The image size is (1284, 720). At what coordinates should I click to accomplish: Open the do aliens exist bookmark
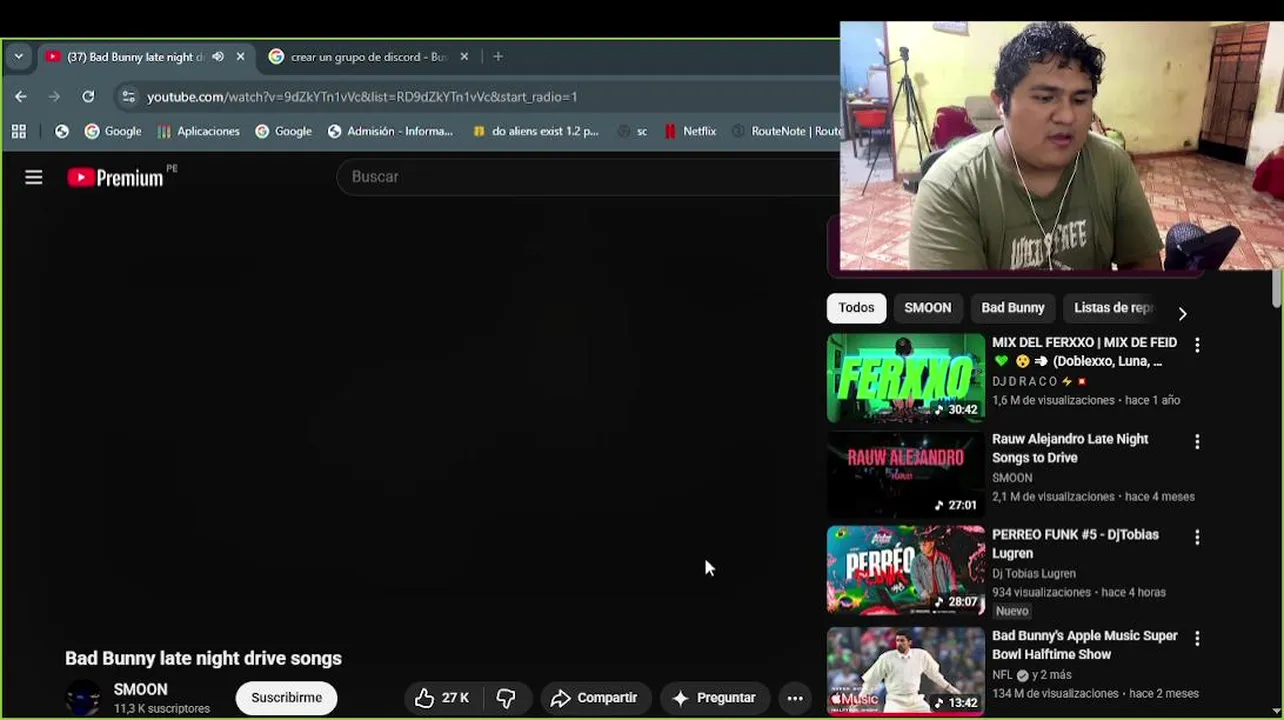pyautogui.click(x=535, y=131)
